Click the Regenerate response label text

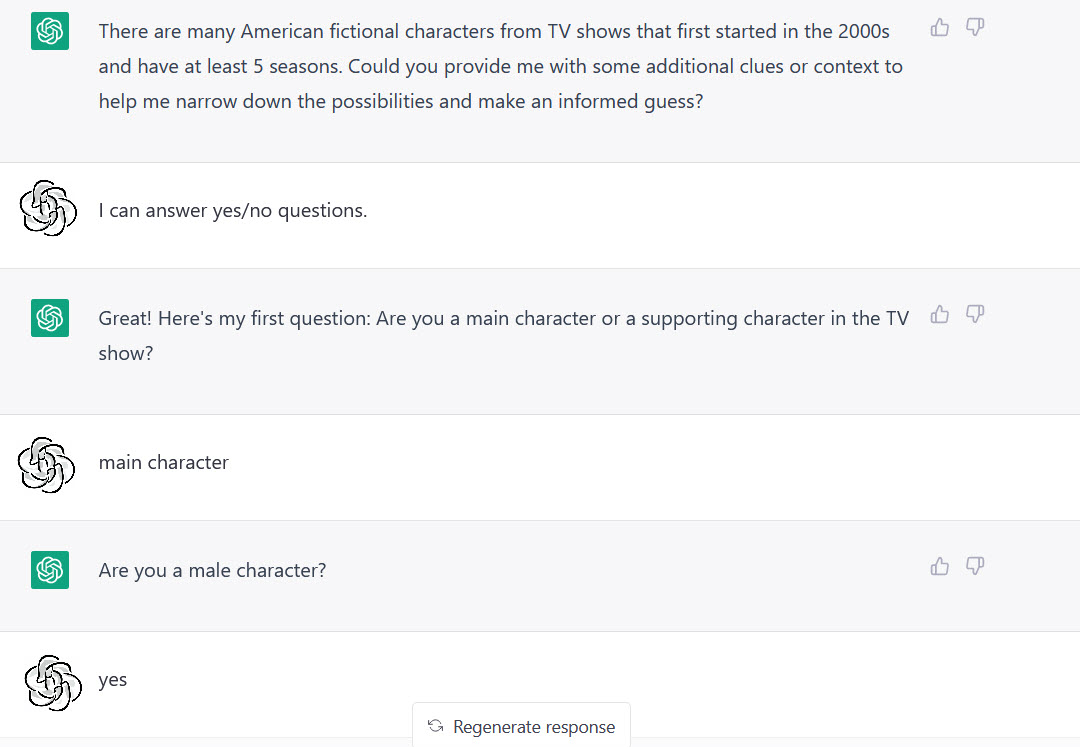[534, 727]
